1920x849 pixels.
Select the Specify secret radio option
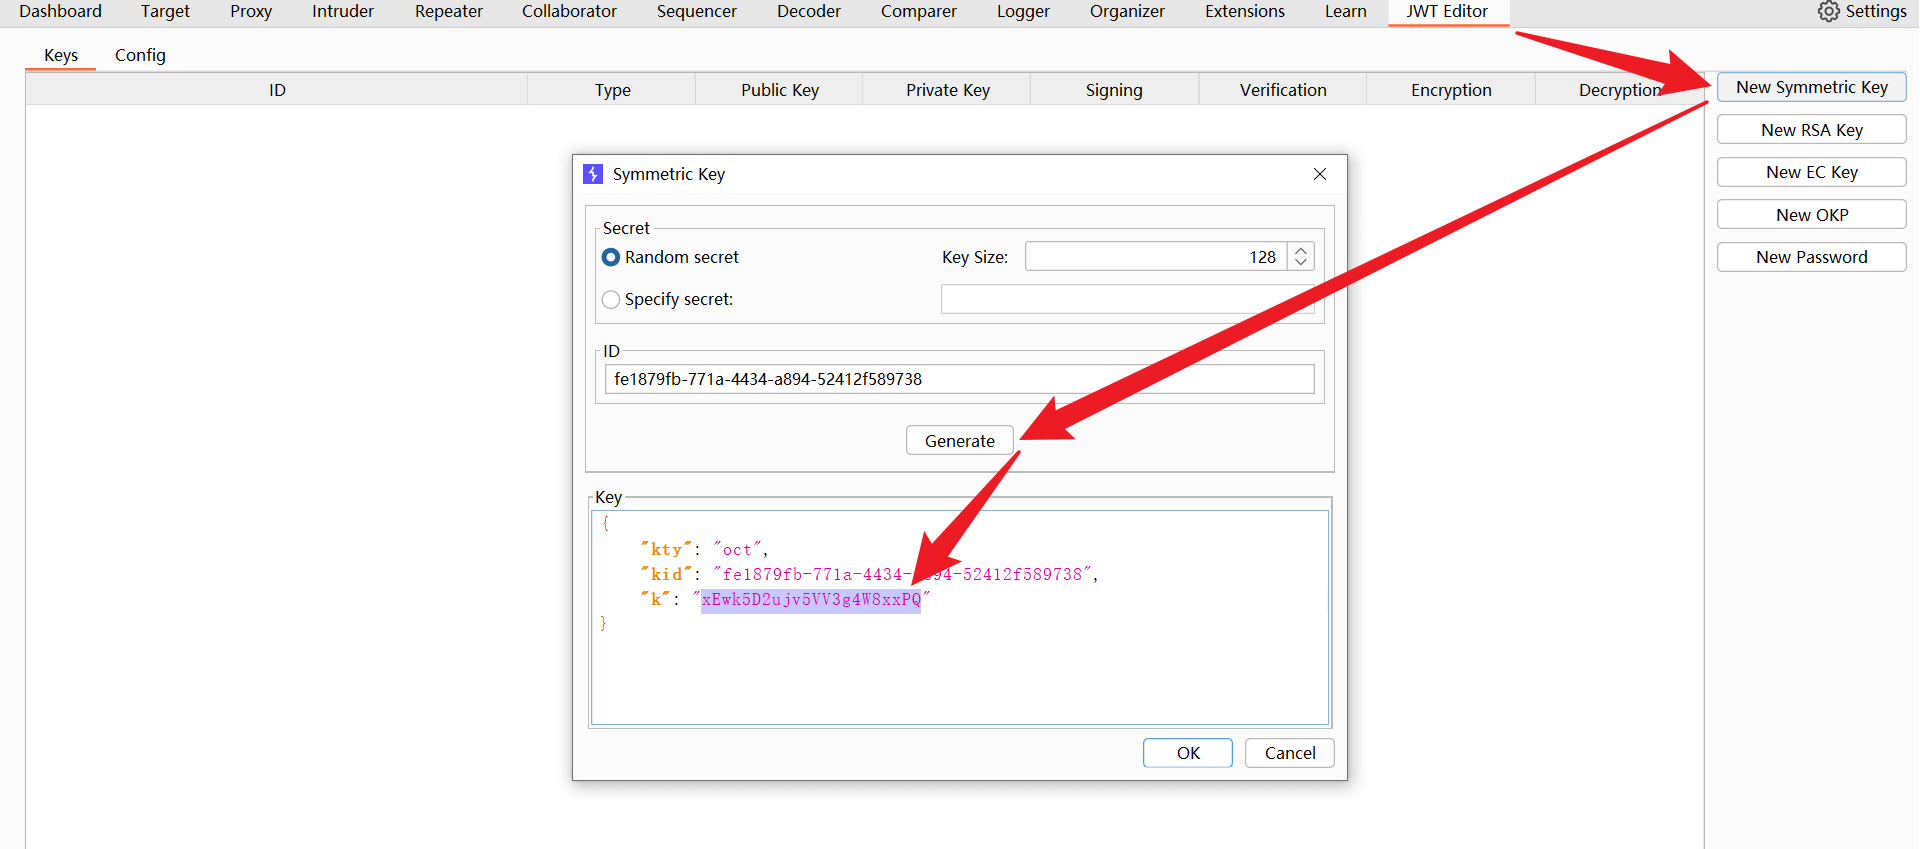[611, 299]
